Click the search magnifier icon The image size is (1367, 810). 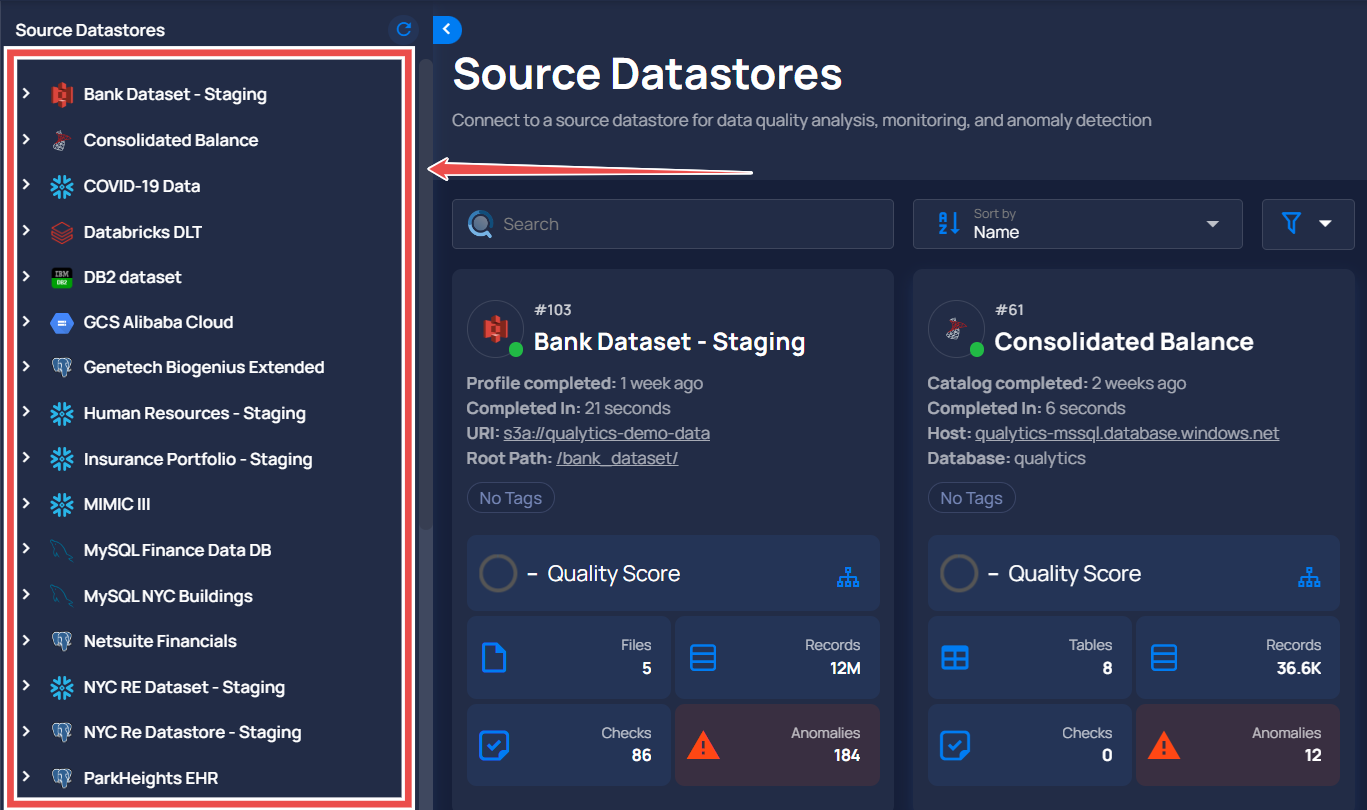[480, 225]
